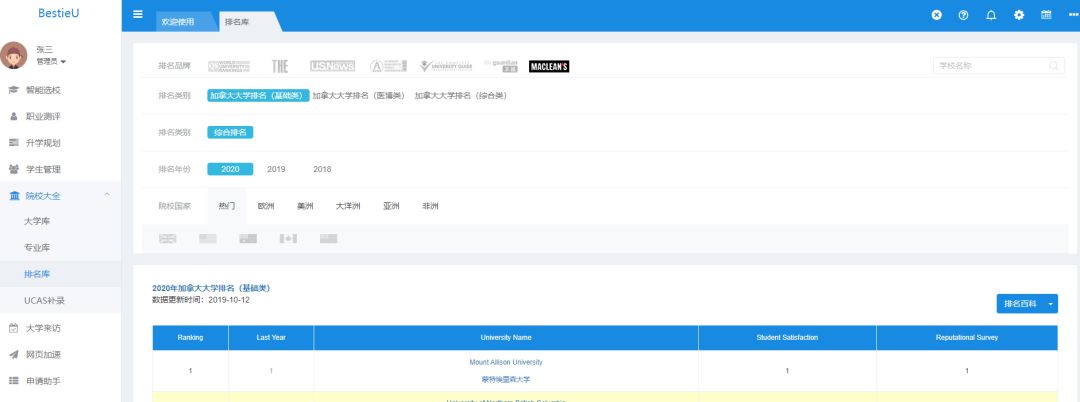
Task: Select the US News ranking brand logo
Action: (x=332, y=66)
